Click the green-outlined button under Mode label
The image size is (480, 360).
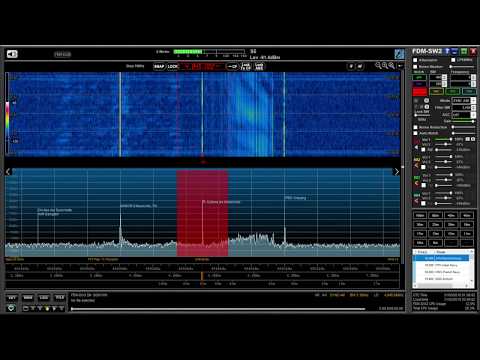coord(419,77)
